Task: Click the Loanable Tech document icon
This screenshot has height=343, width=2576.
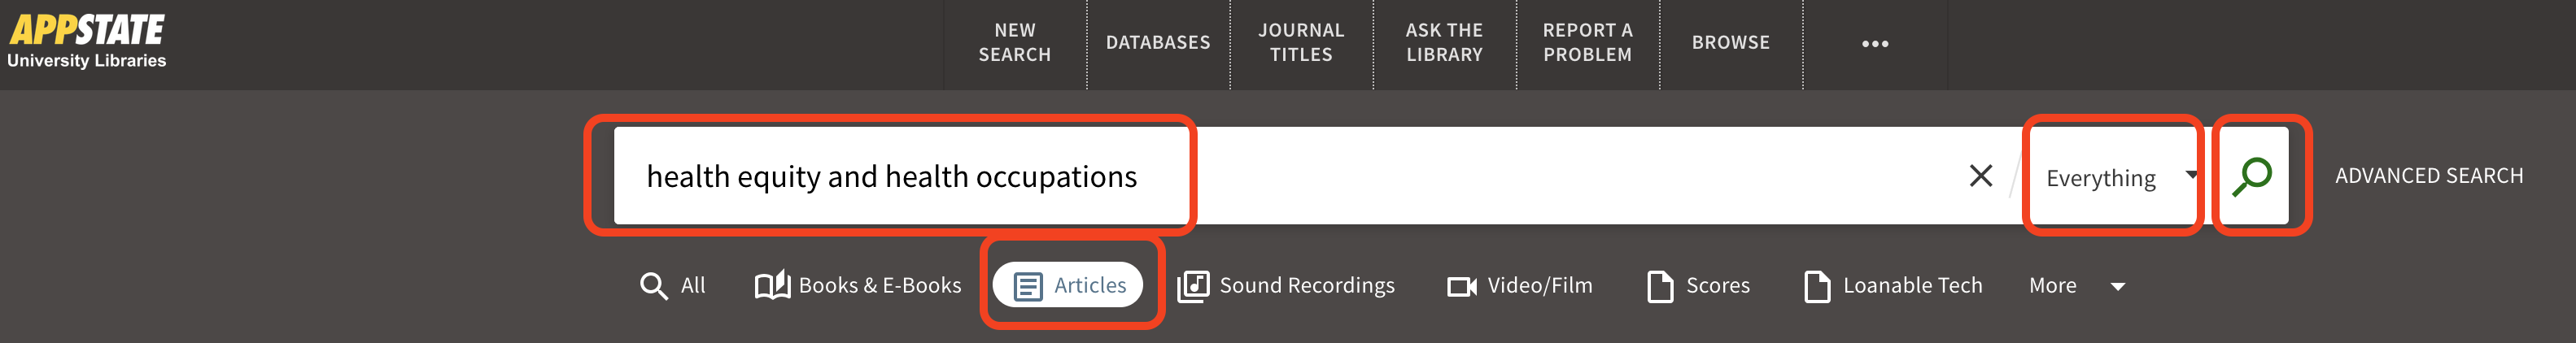Action: [x=1817, y=286]
